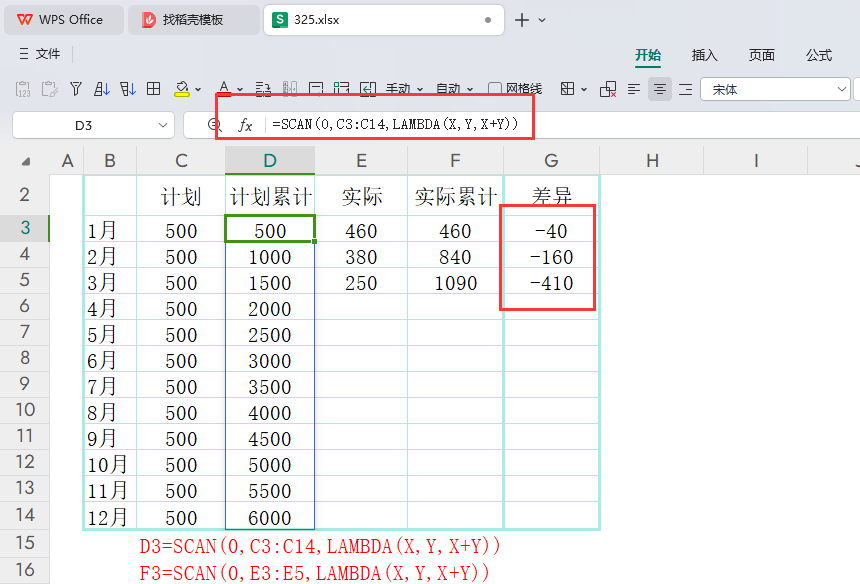860x584 pixels.
Task: Open the 文件 menu
Action: click(39, 54)
